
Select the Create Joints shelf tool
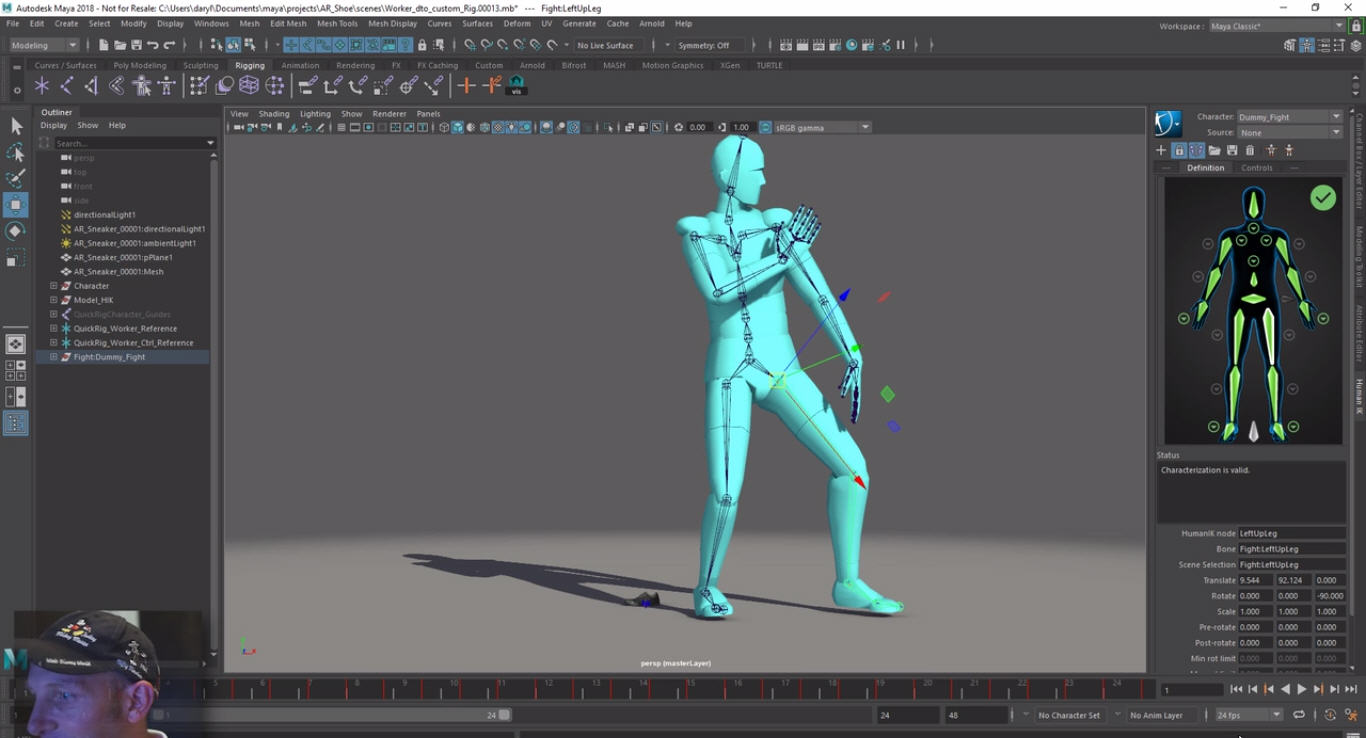(67, 86)
